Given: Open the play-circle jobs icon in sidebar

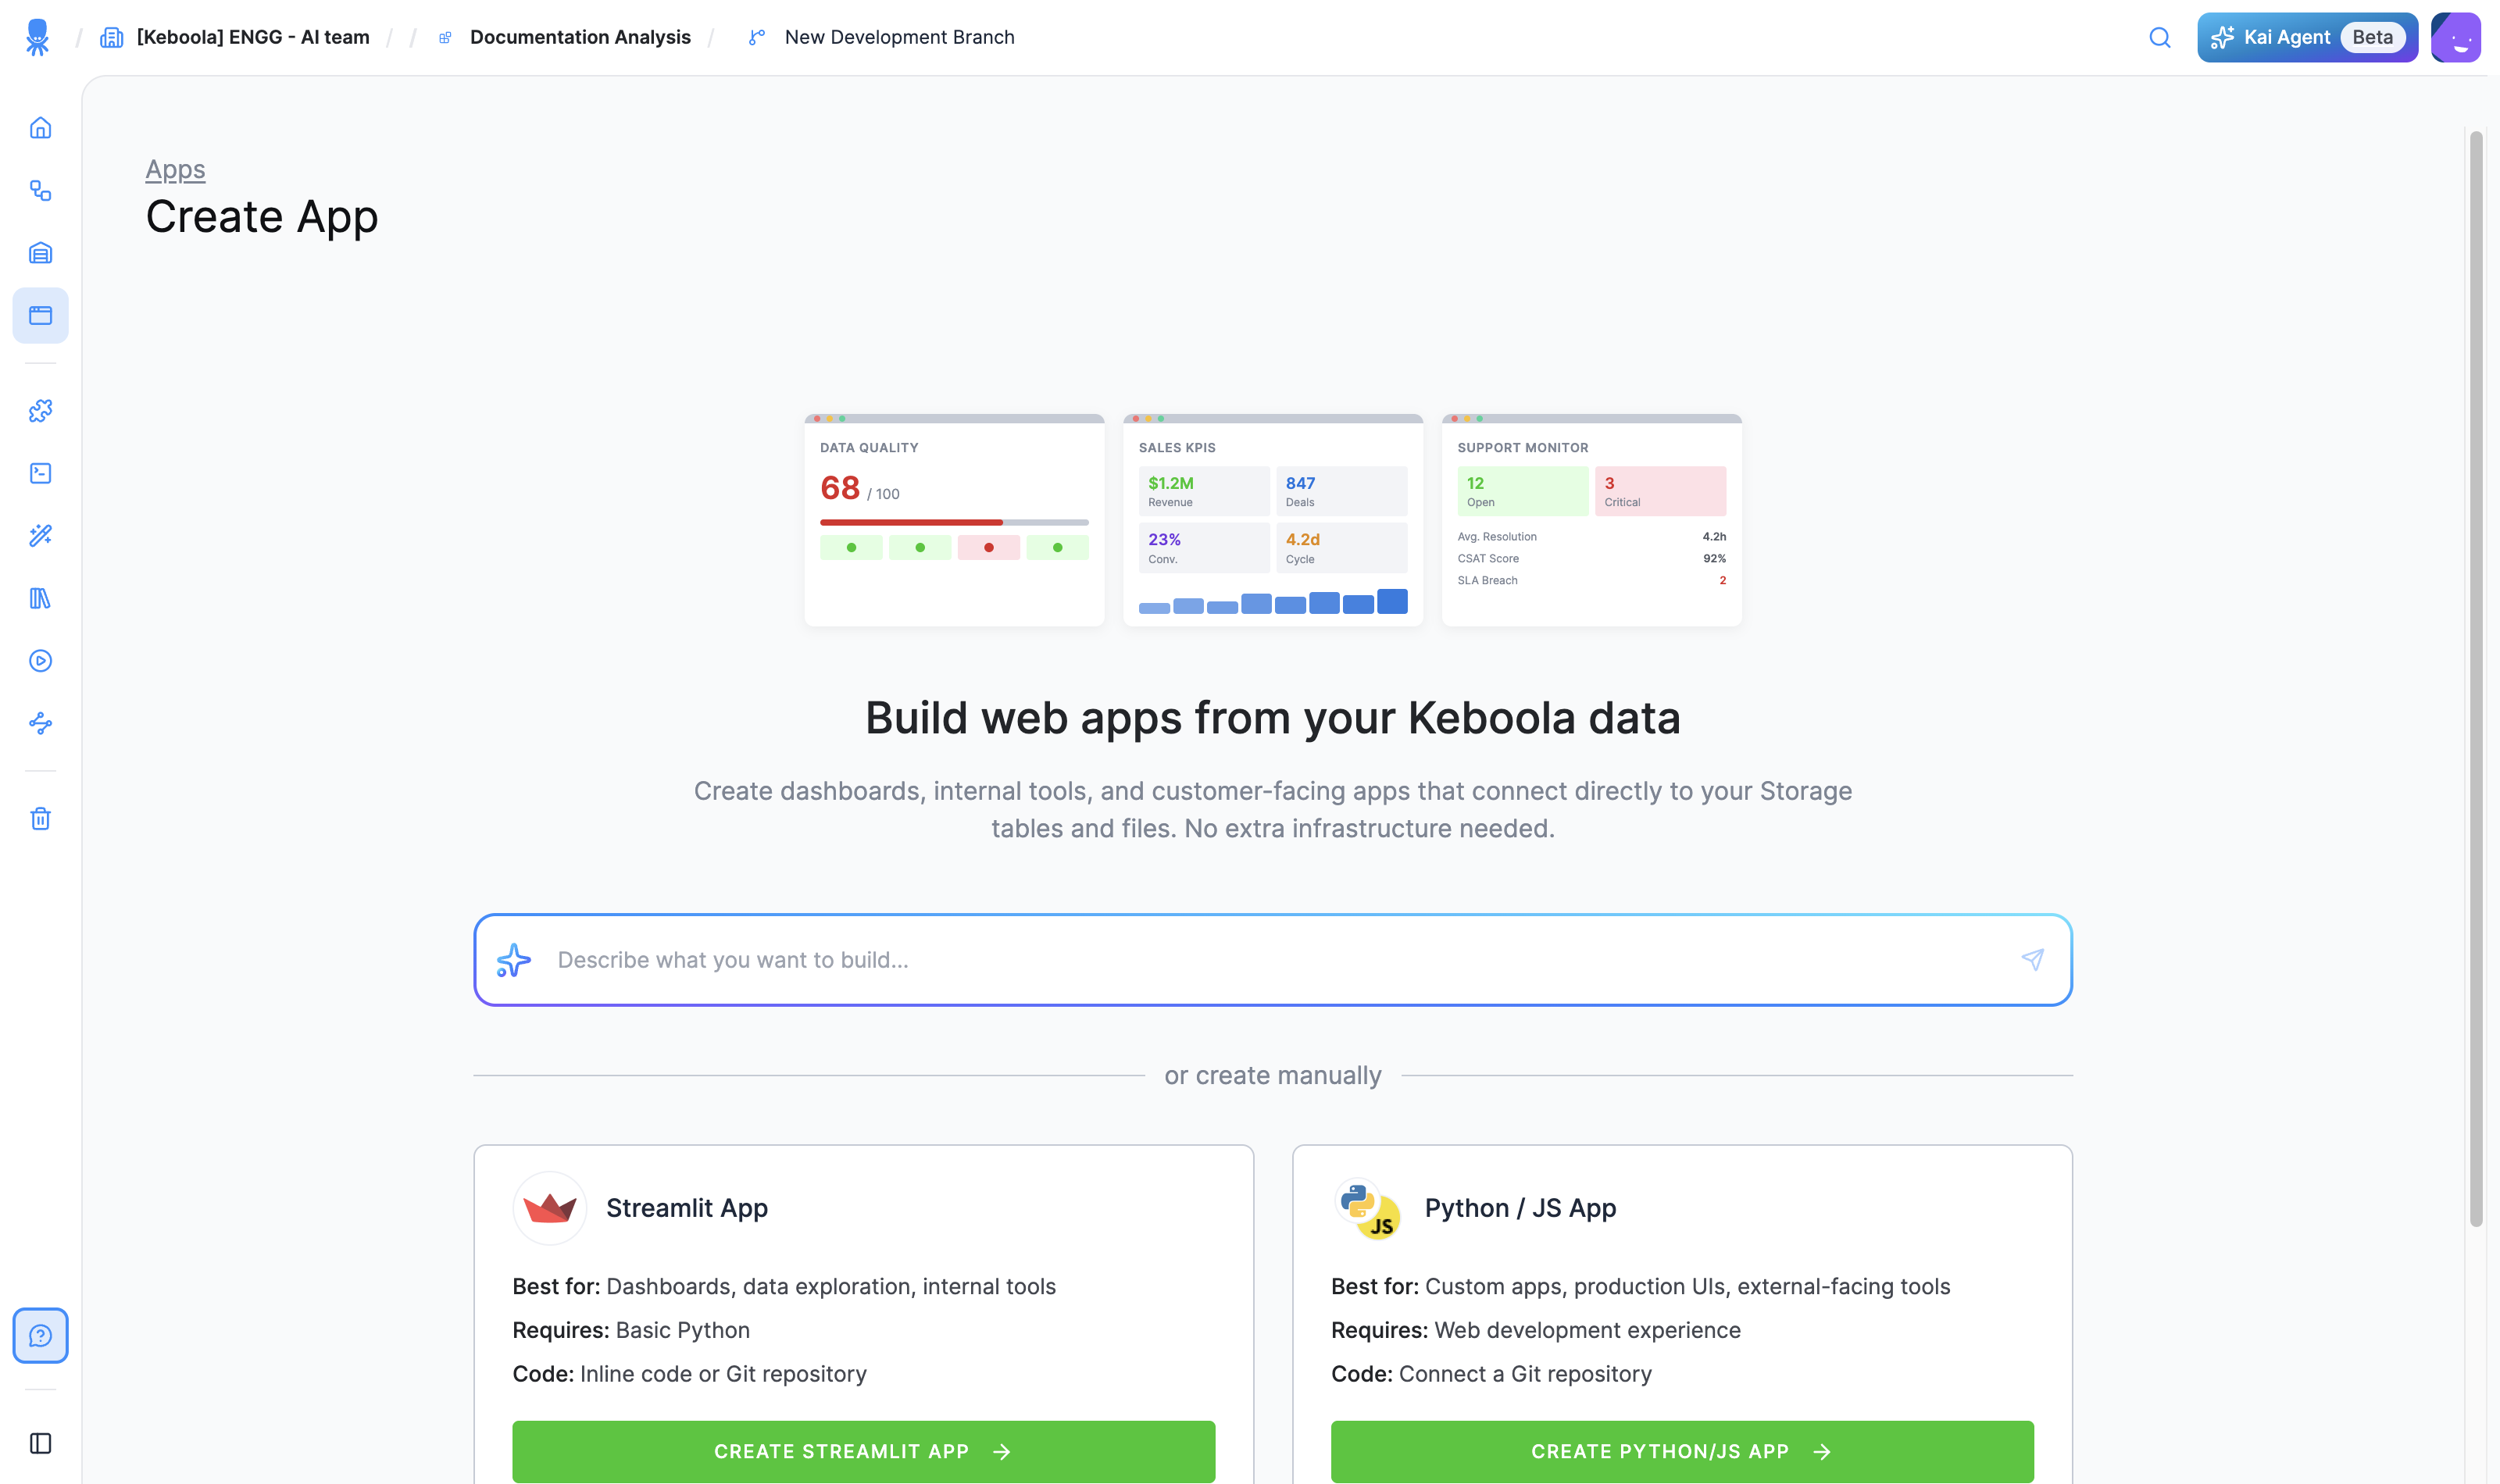Looking at the screenshot, I should (x=40, y=661).
